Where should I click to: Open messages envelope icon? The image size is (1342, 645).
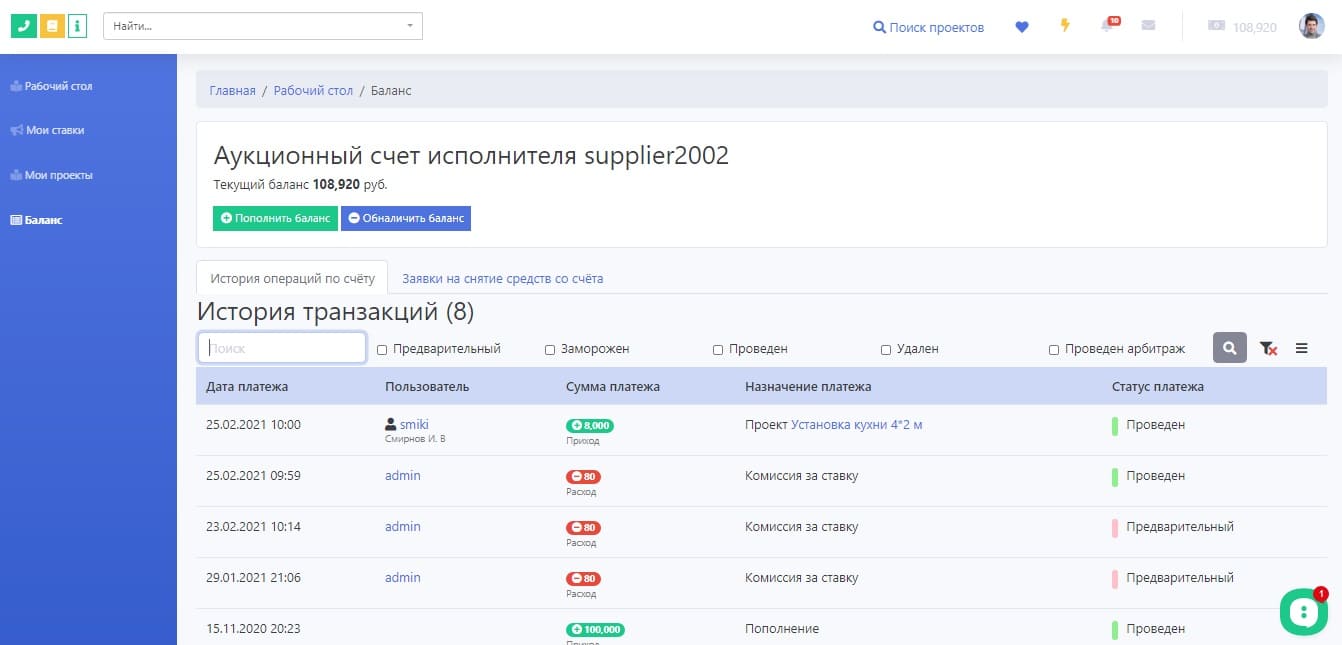pyautogui.click(x=1148, y=26)
